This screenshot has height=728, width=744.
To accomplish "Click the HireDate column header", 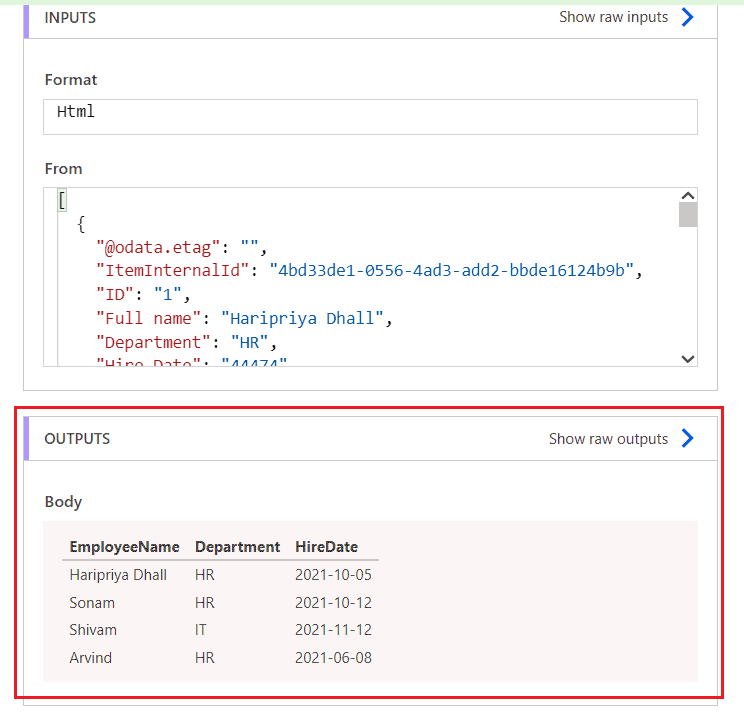I will click(x=326, y=547).
